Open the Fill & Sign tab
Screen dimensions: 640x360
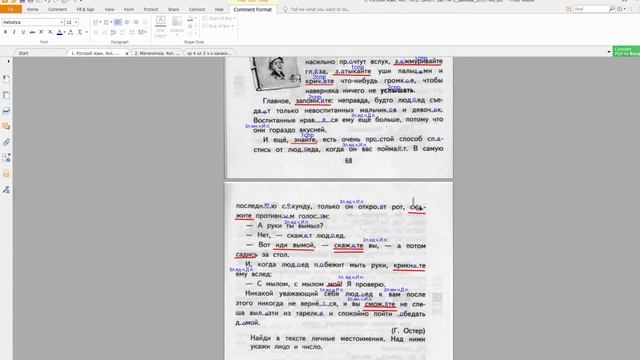[x=85, y=9]
